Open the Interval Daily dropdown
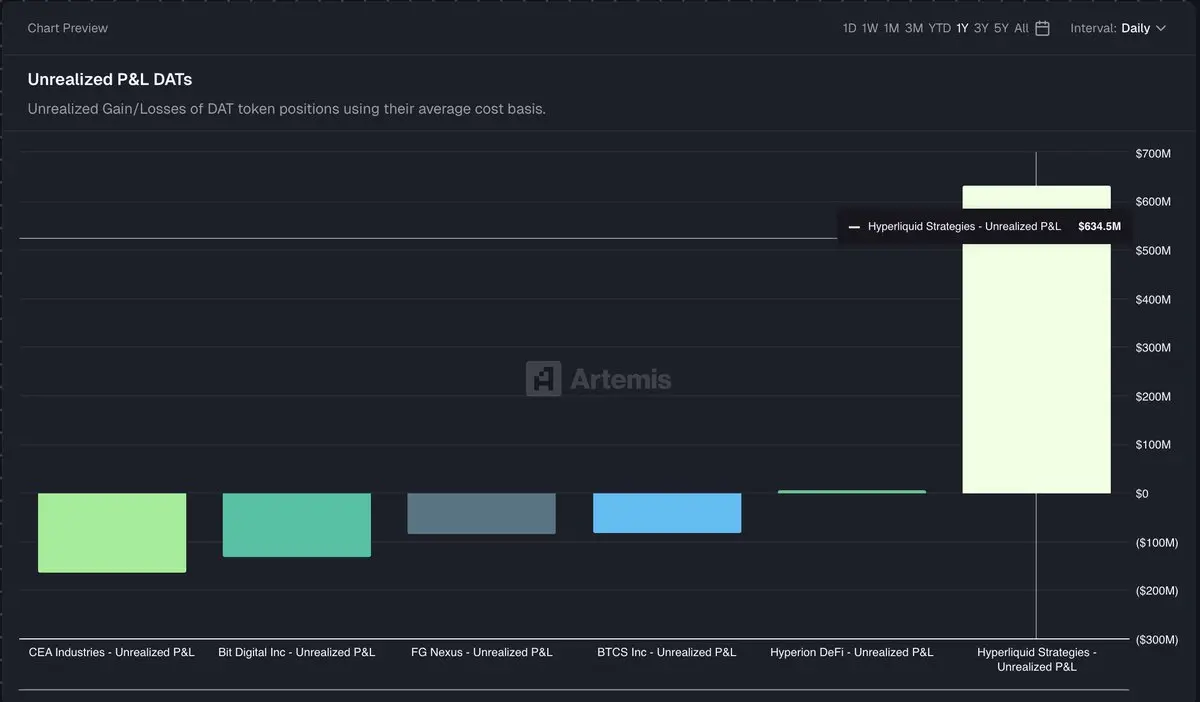 coord(1118,28)
